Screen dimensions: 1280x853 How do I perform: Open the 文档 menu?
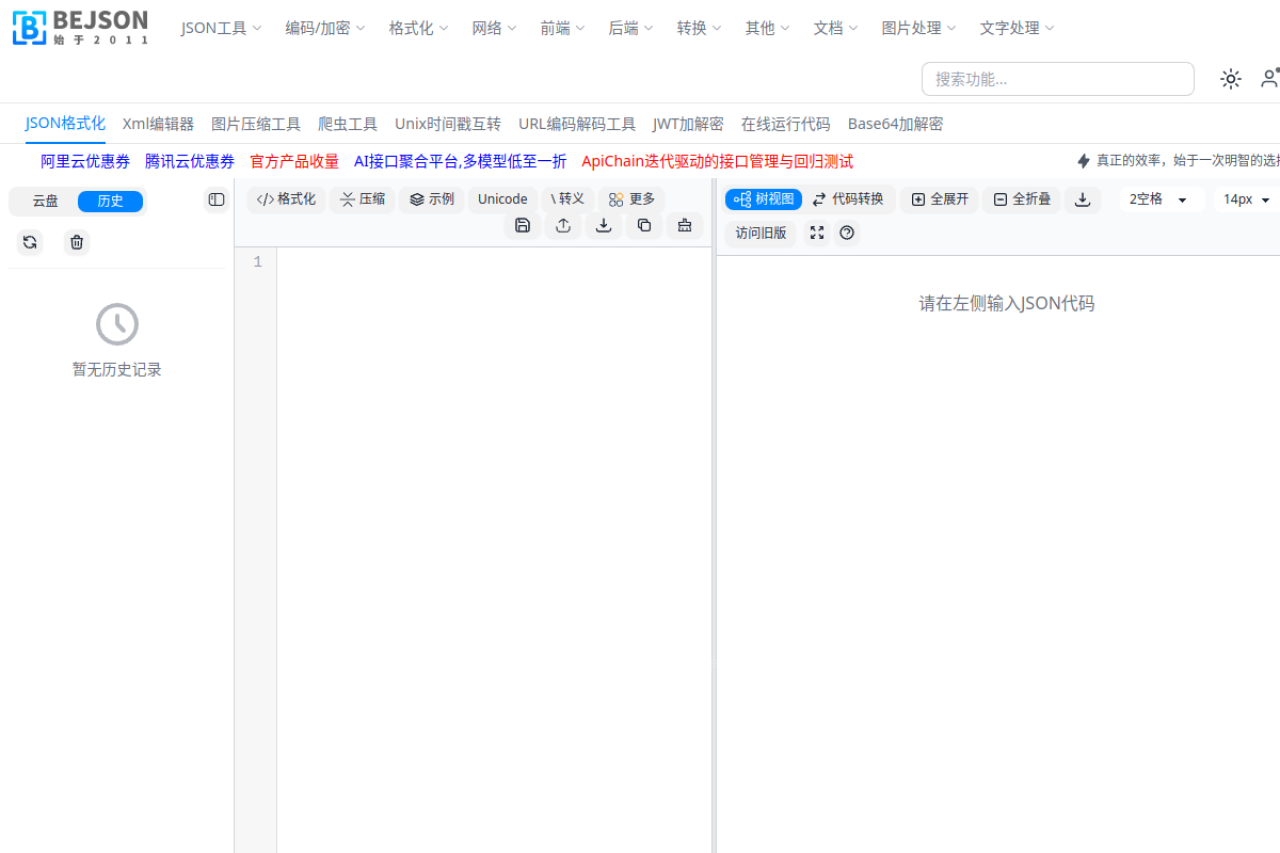pos(835,28)
